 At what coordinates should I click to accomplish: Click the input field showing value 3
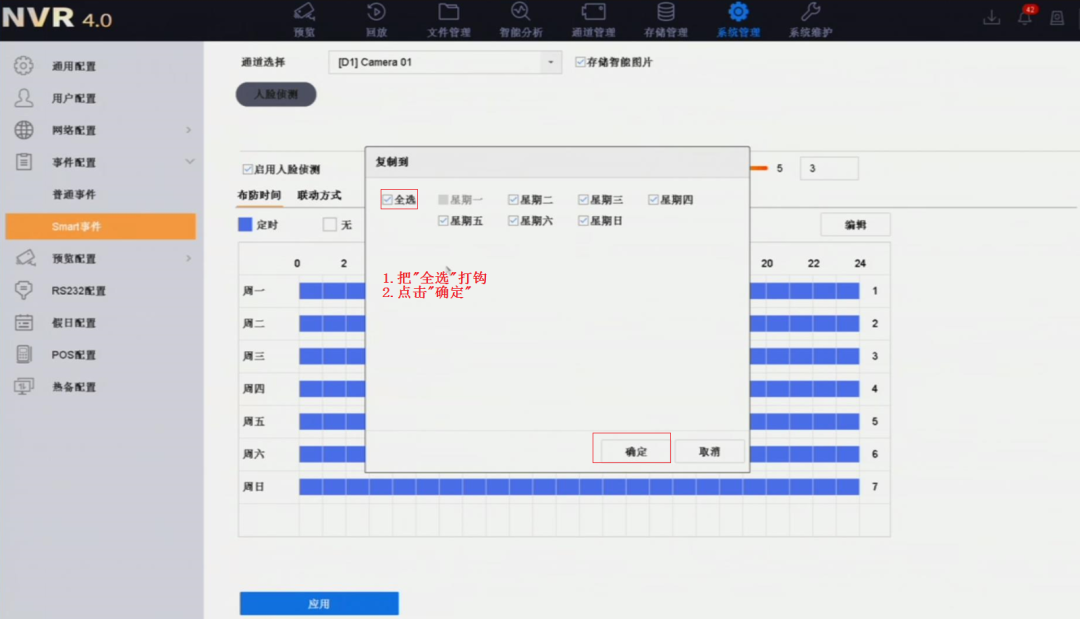(x=828, y=168)
